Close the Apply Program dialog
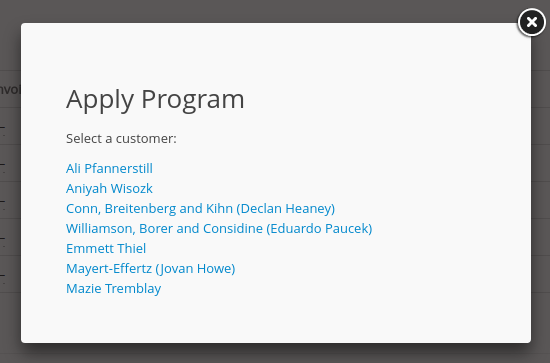Image resolution: width=550 pixels, height=363 pixels. coord(531,22)
